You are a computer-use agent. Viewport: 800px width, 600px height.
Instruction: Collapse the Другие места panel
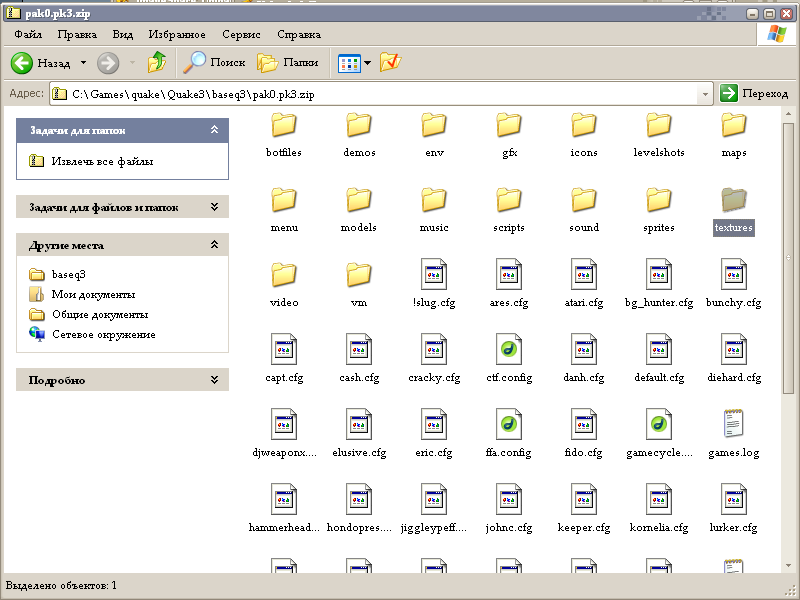[x=214, y=245]
